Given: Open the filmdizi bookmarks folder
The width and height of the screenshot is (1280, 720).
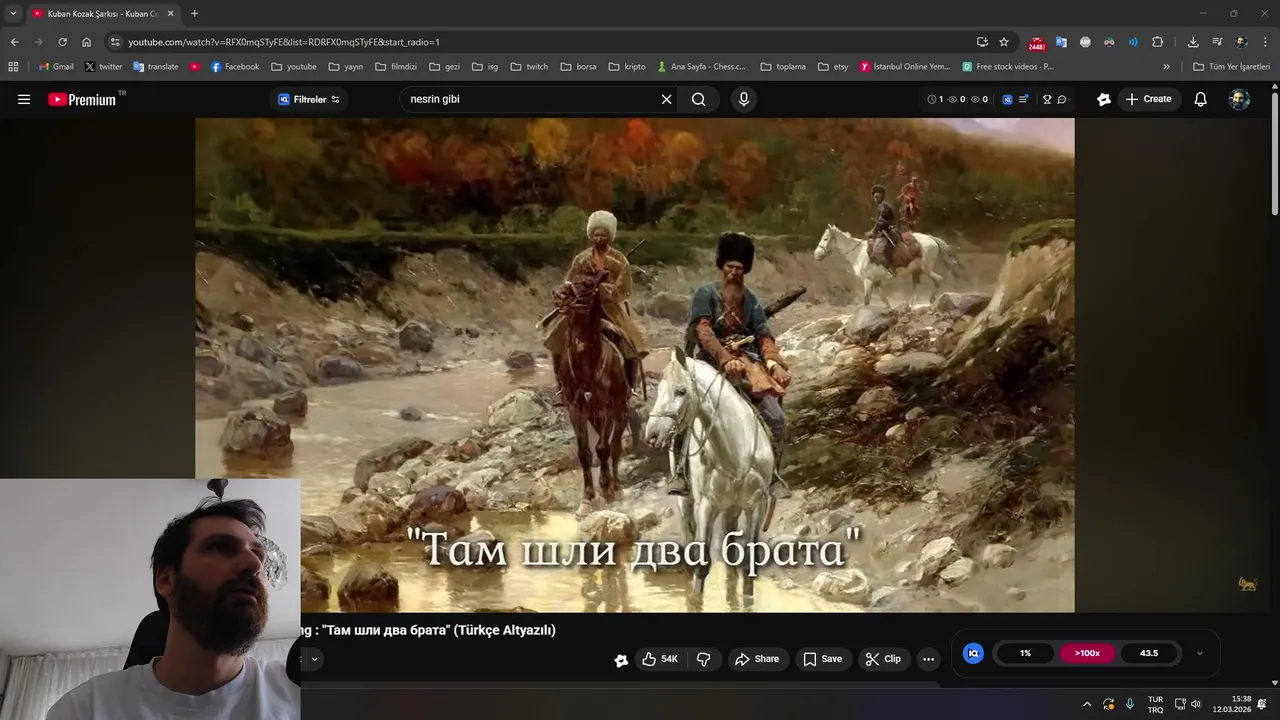Looking at the screenshot, I should pyautogui.click(x=396, y=67).
